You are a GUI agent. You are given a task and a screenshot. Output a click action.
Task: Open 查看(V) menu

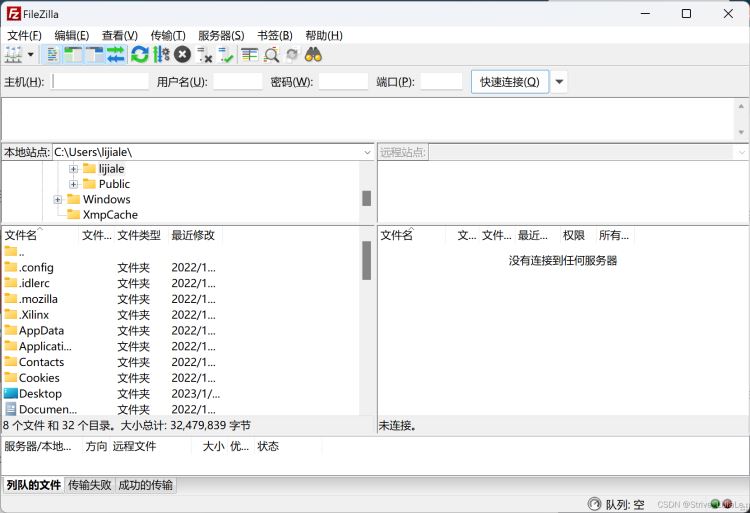coord(120,35)
